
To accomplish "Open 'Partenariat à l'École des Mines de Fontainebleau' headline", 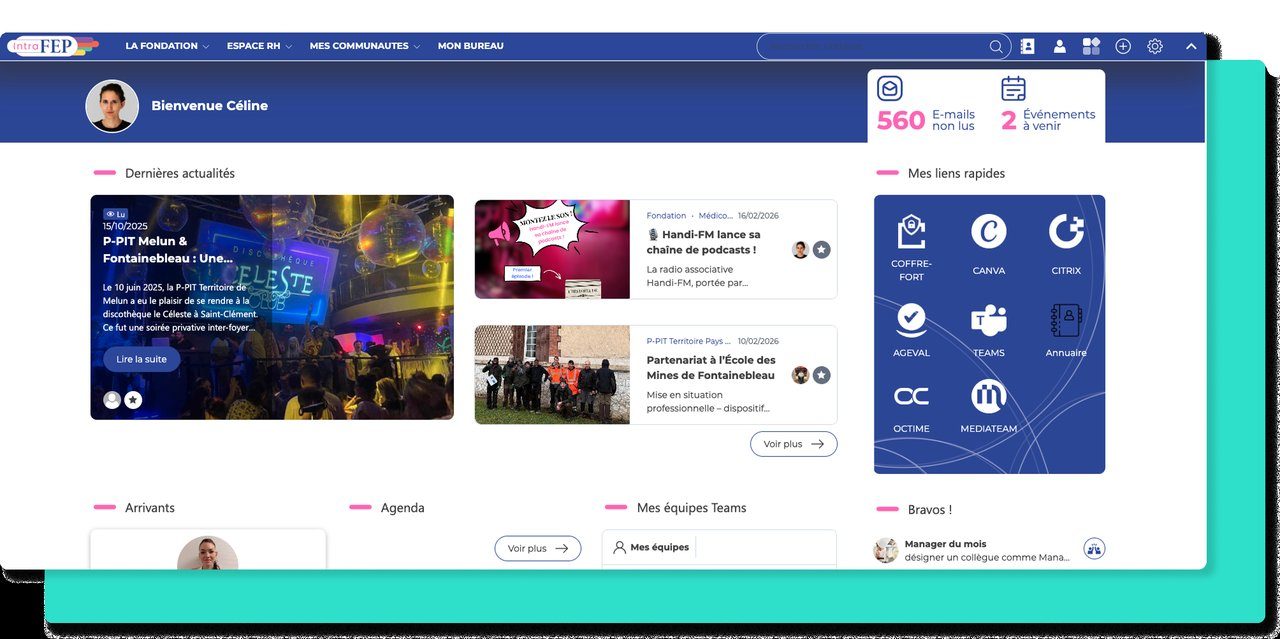I will (711, 367).
